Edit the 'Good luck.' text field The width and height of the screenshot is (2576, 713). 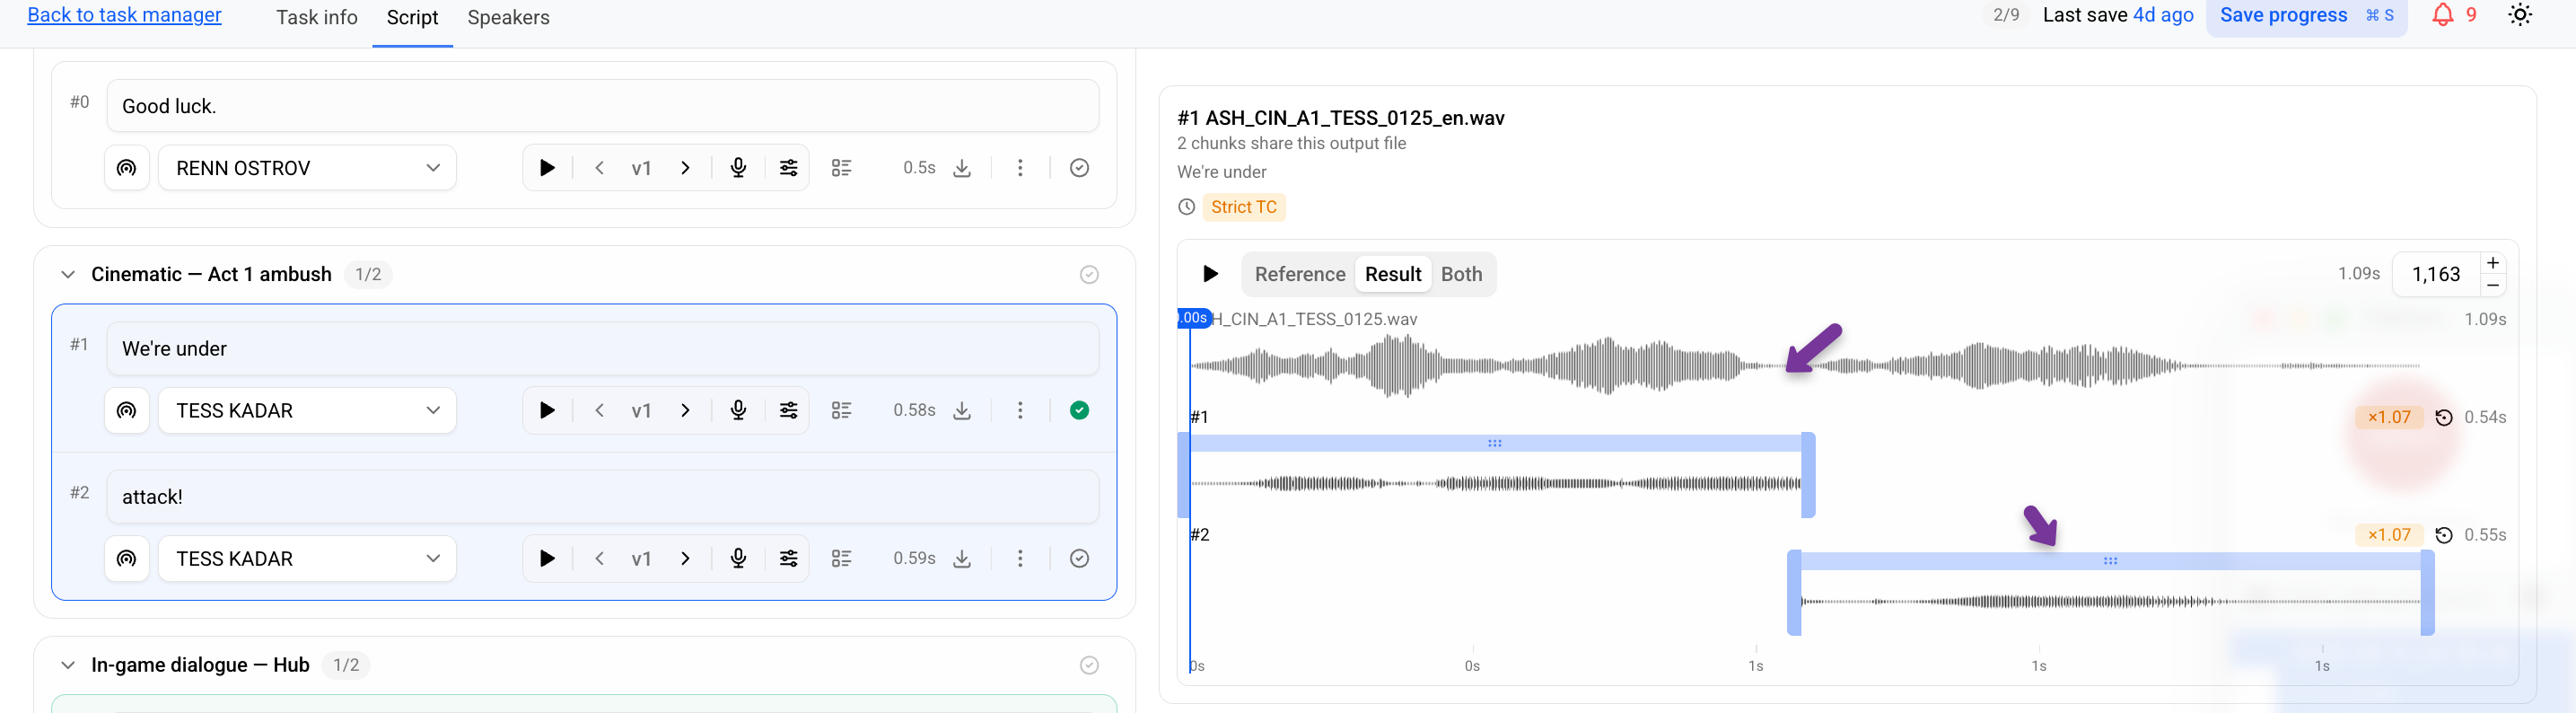602,106
